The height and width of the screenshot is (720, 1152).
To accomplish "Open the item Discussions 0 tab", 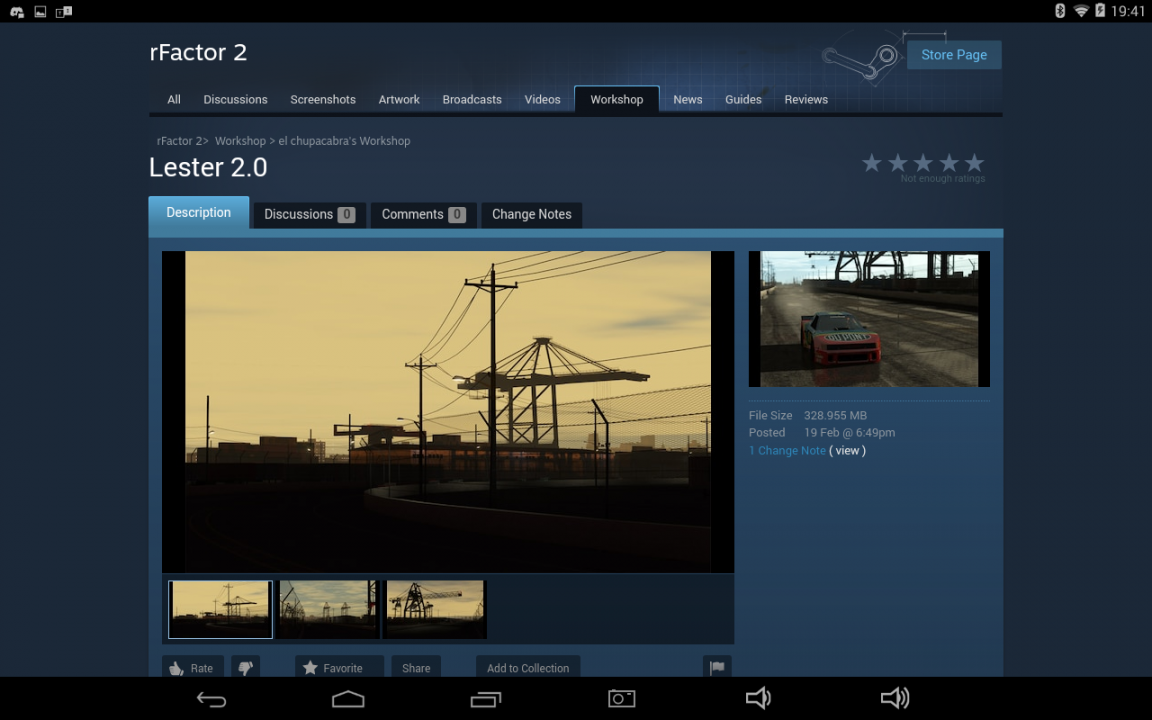I will point(309,215).
